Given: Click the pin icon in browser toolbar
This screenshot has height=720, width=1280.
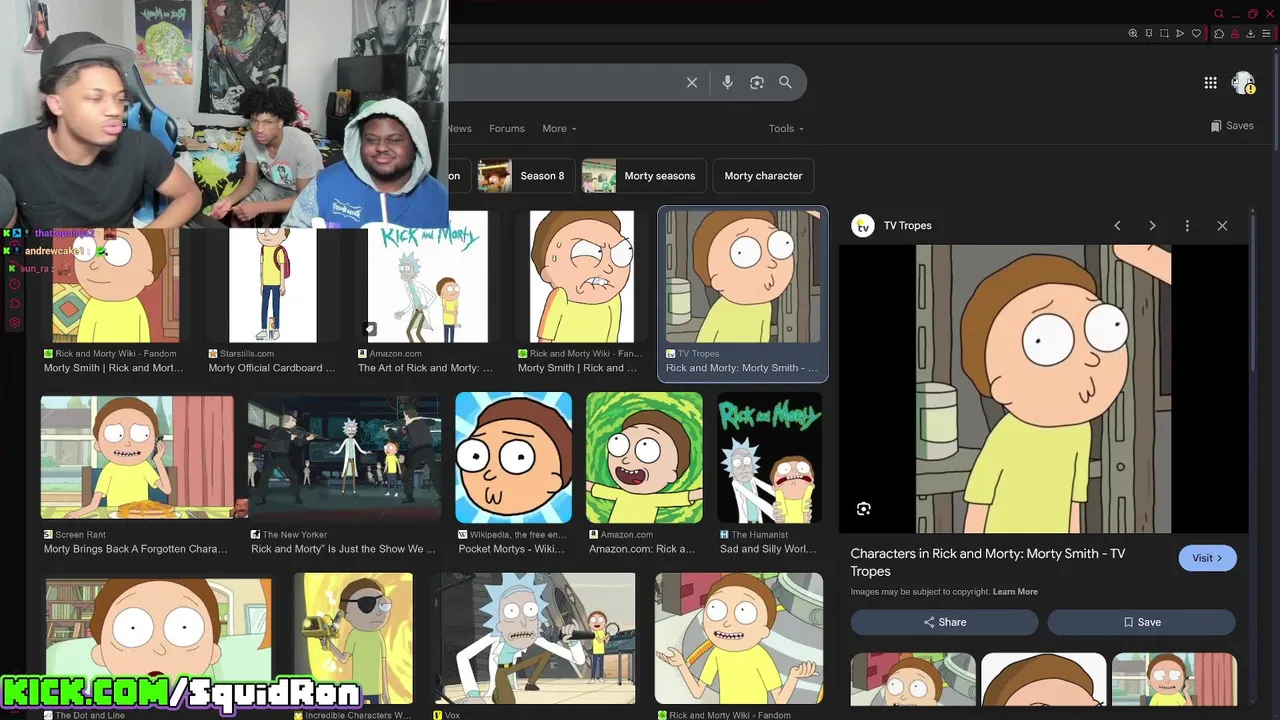Looking at the screenshot, I should [1149, 33].
